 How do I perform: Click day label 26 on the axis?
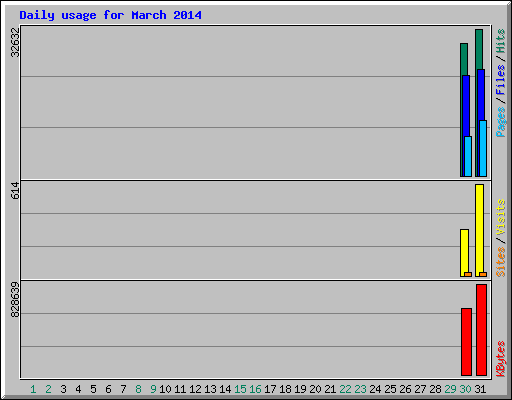405,389
